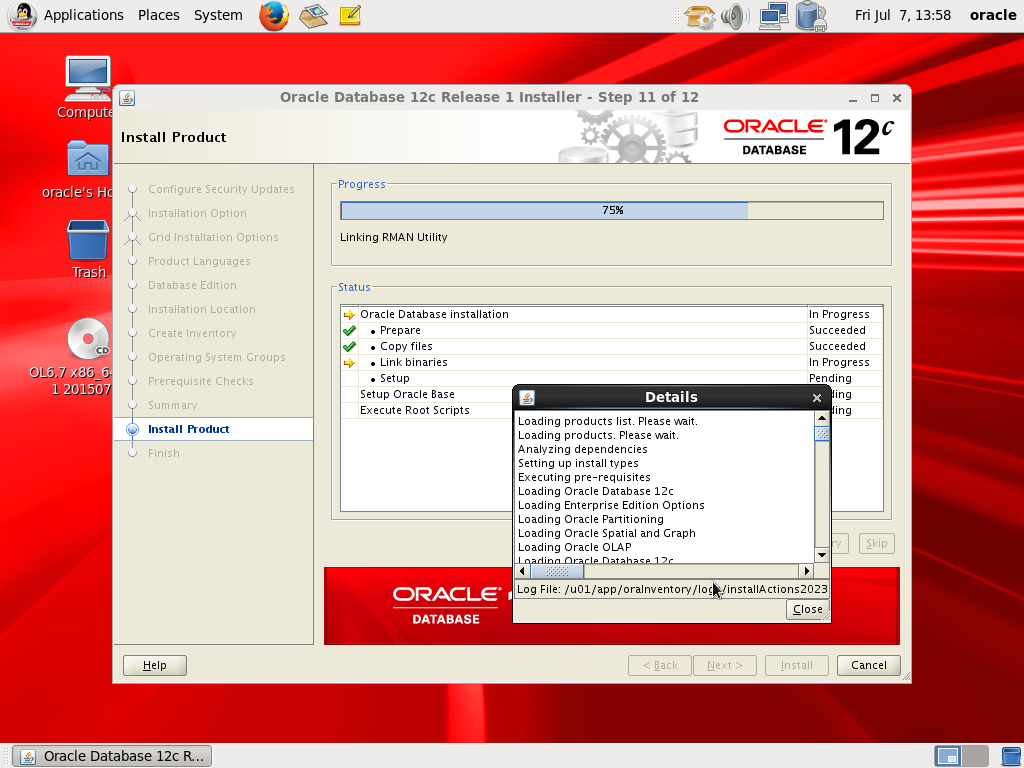Click the Log File path field in Details
Screen dimensions: 1024x768
(x=672, y=589)
